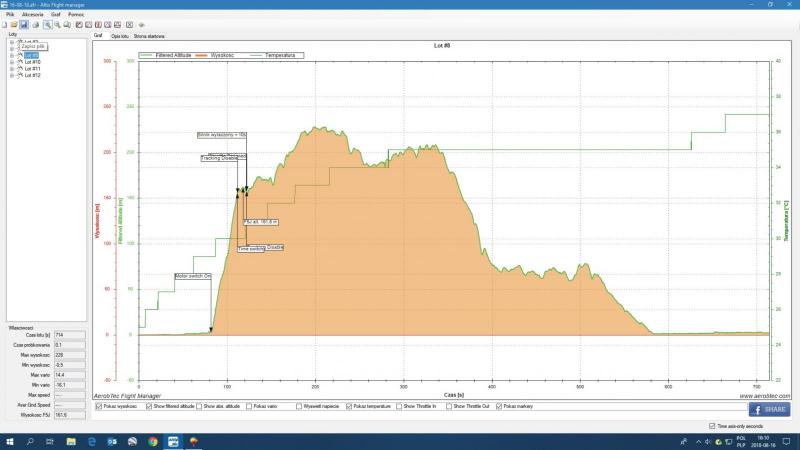Open Chrome from the taskbar
Screen dimensions: 800x450
click(x=153, y=440)
